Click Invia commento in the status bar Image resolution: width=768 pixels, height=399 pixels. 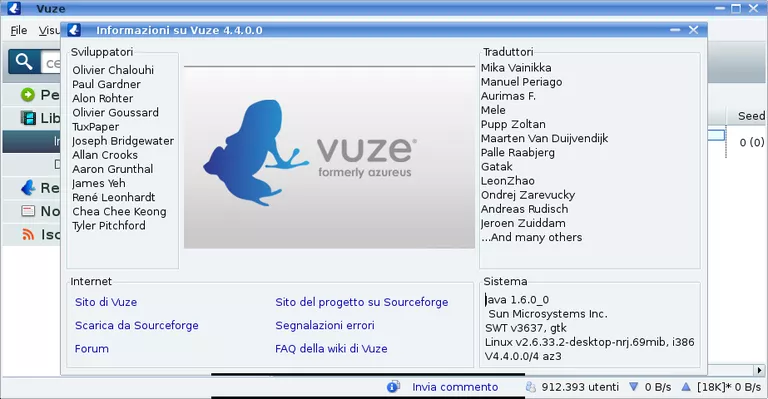pos(455,387)
